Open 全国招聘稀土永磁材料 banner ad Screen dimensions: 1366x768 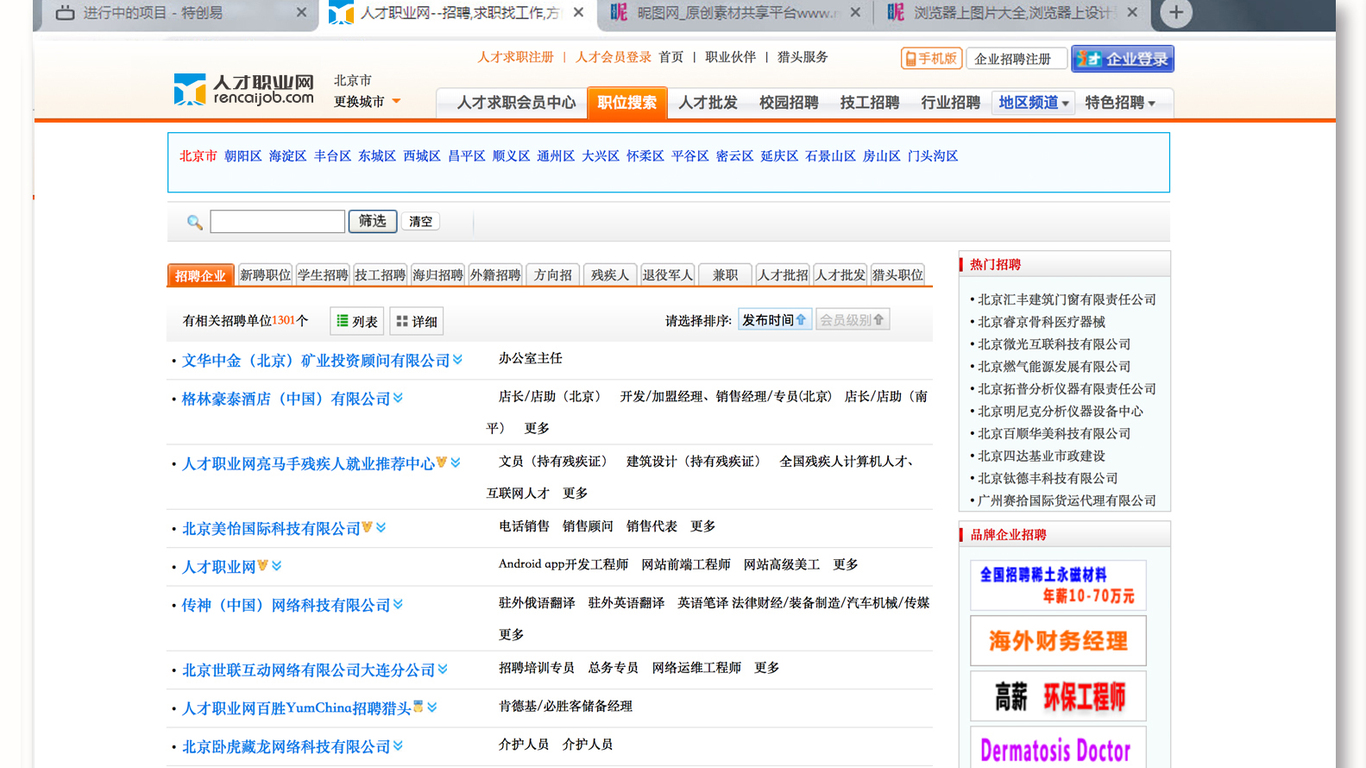coord(1058,586)
